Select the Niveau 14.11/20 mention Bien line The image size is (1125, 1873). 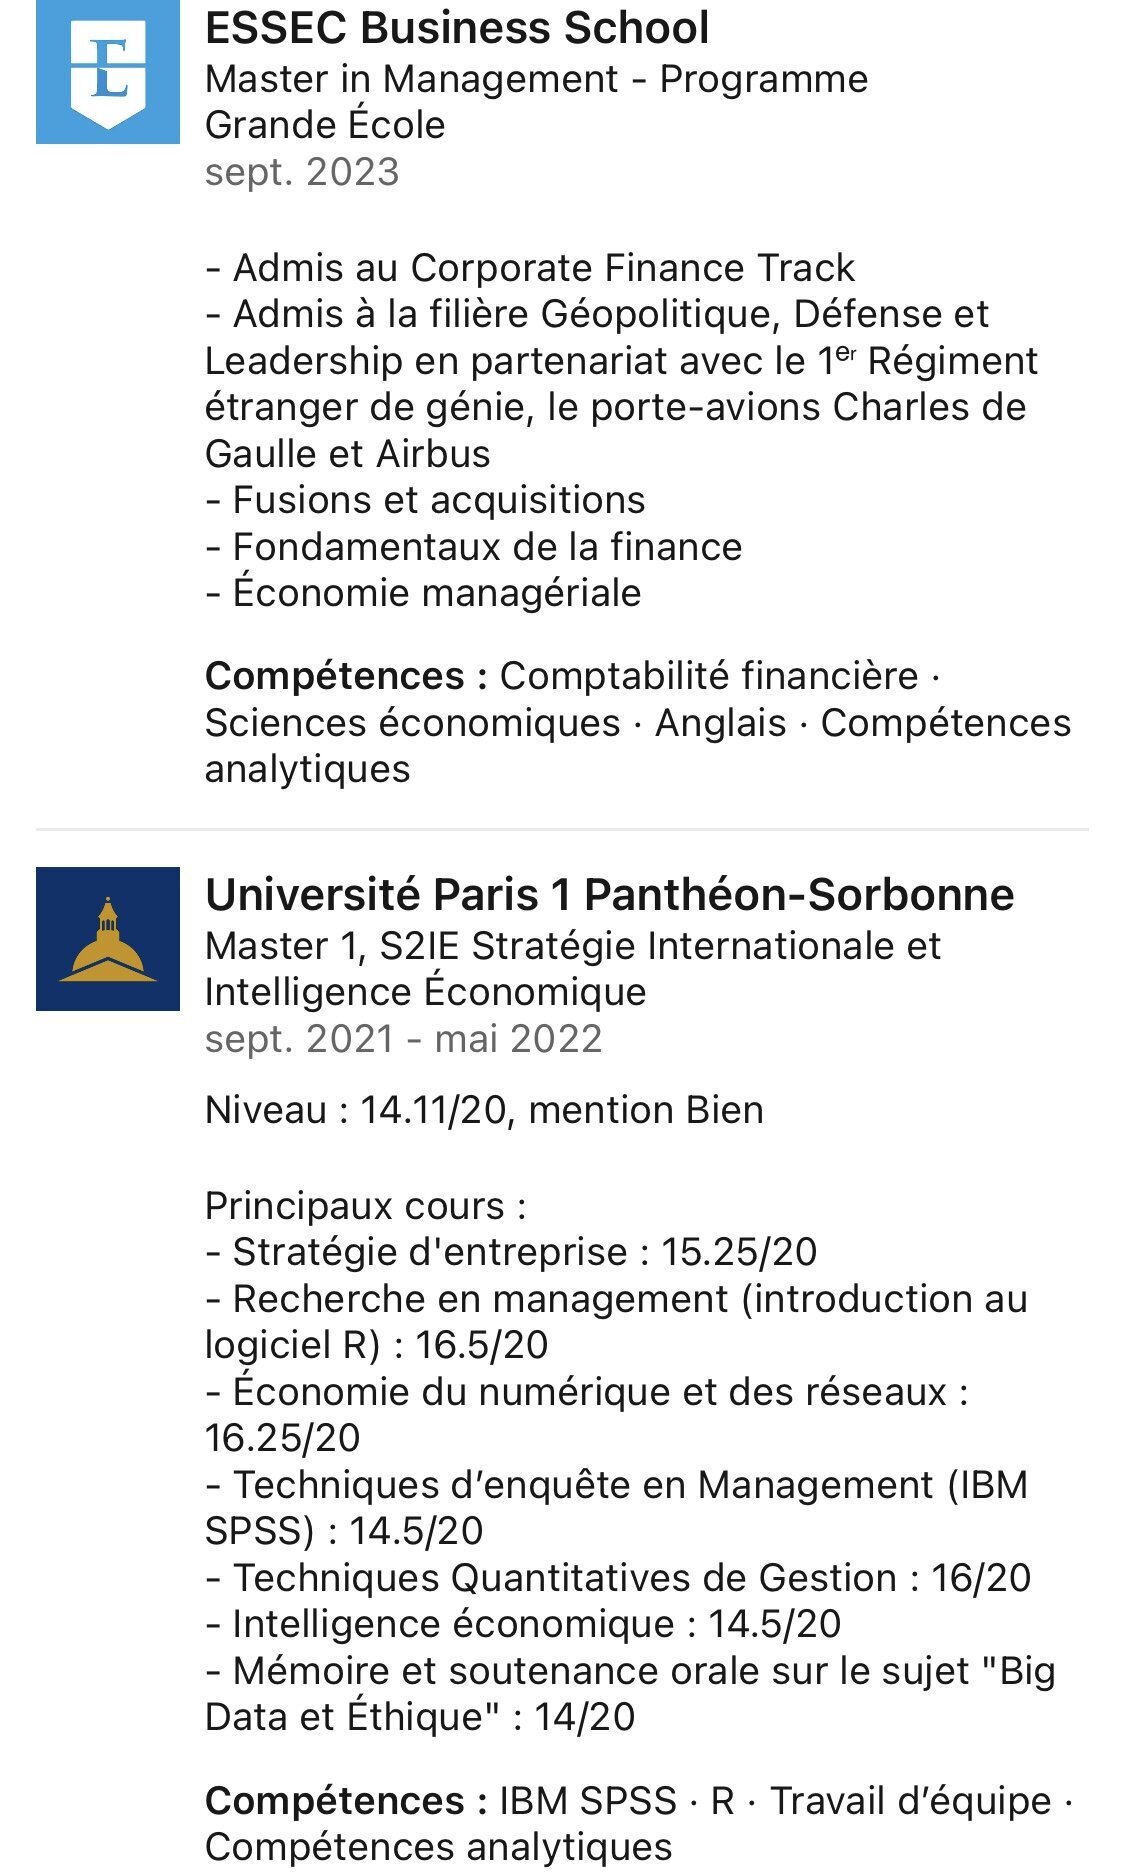(x=484, y=1110)
